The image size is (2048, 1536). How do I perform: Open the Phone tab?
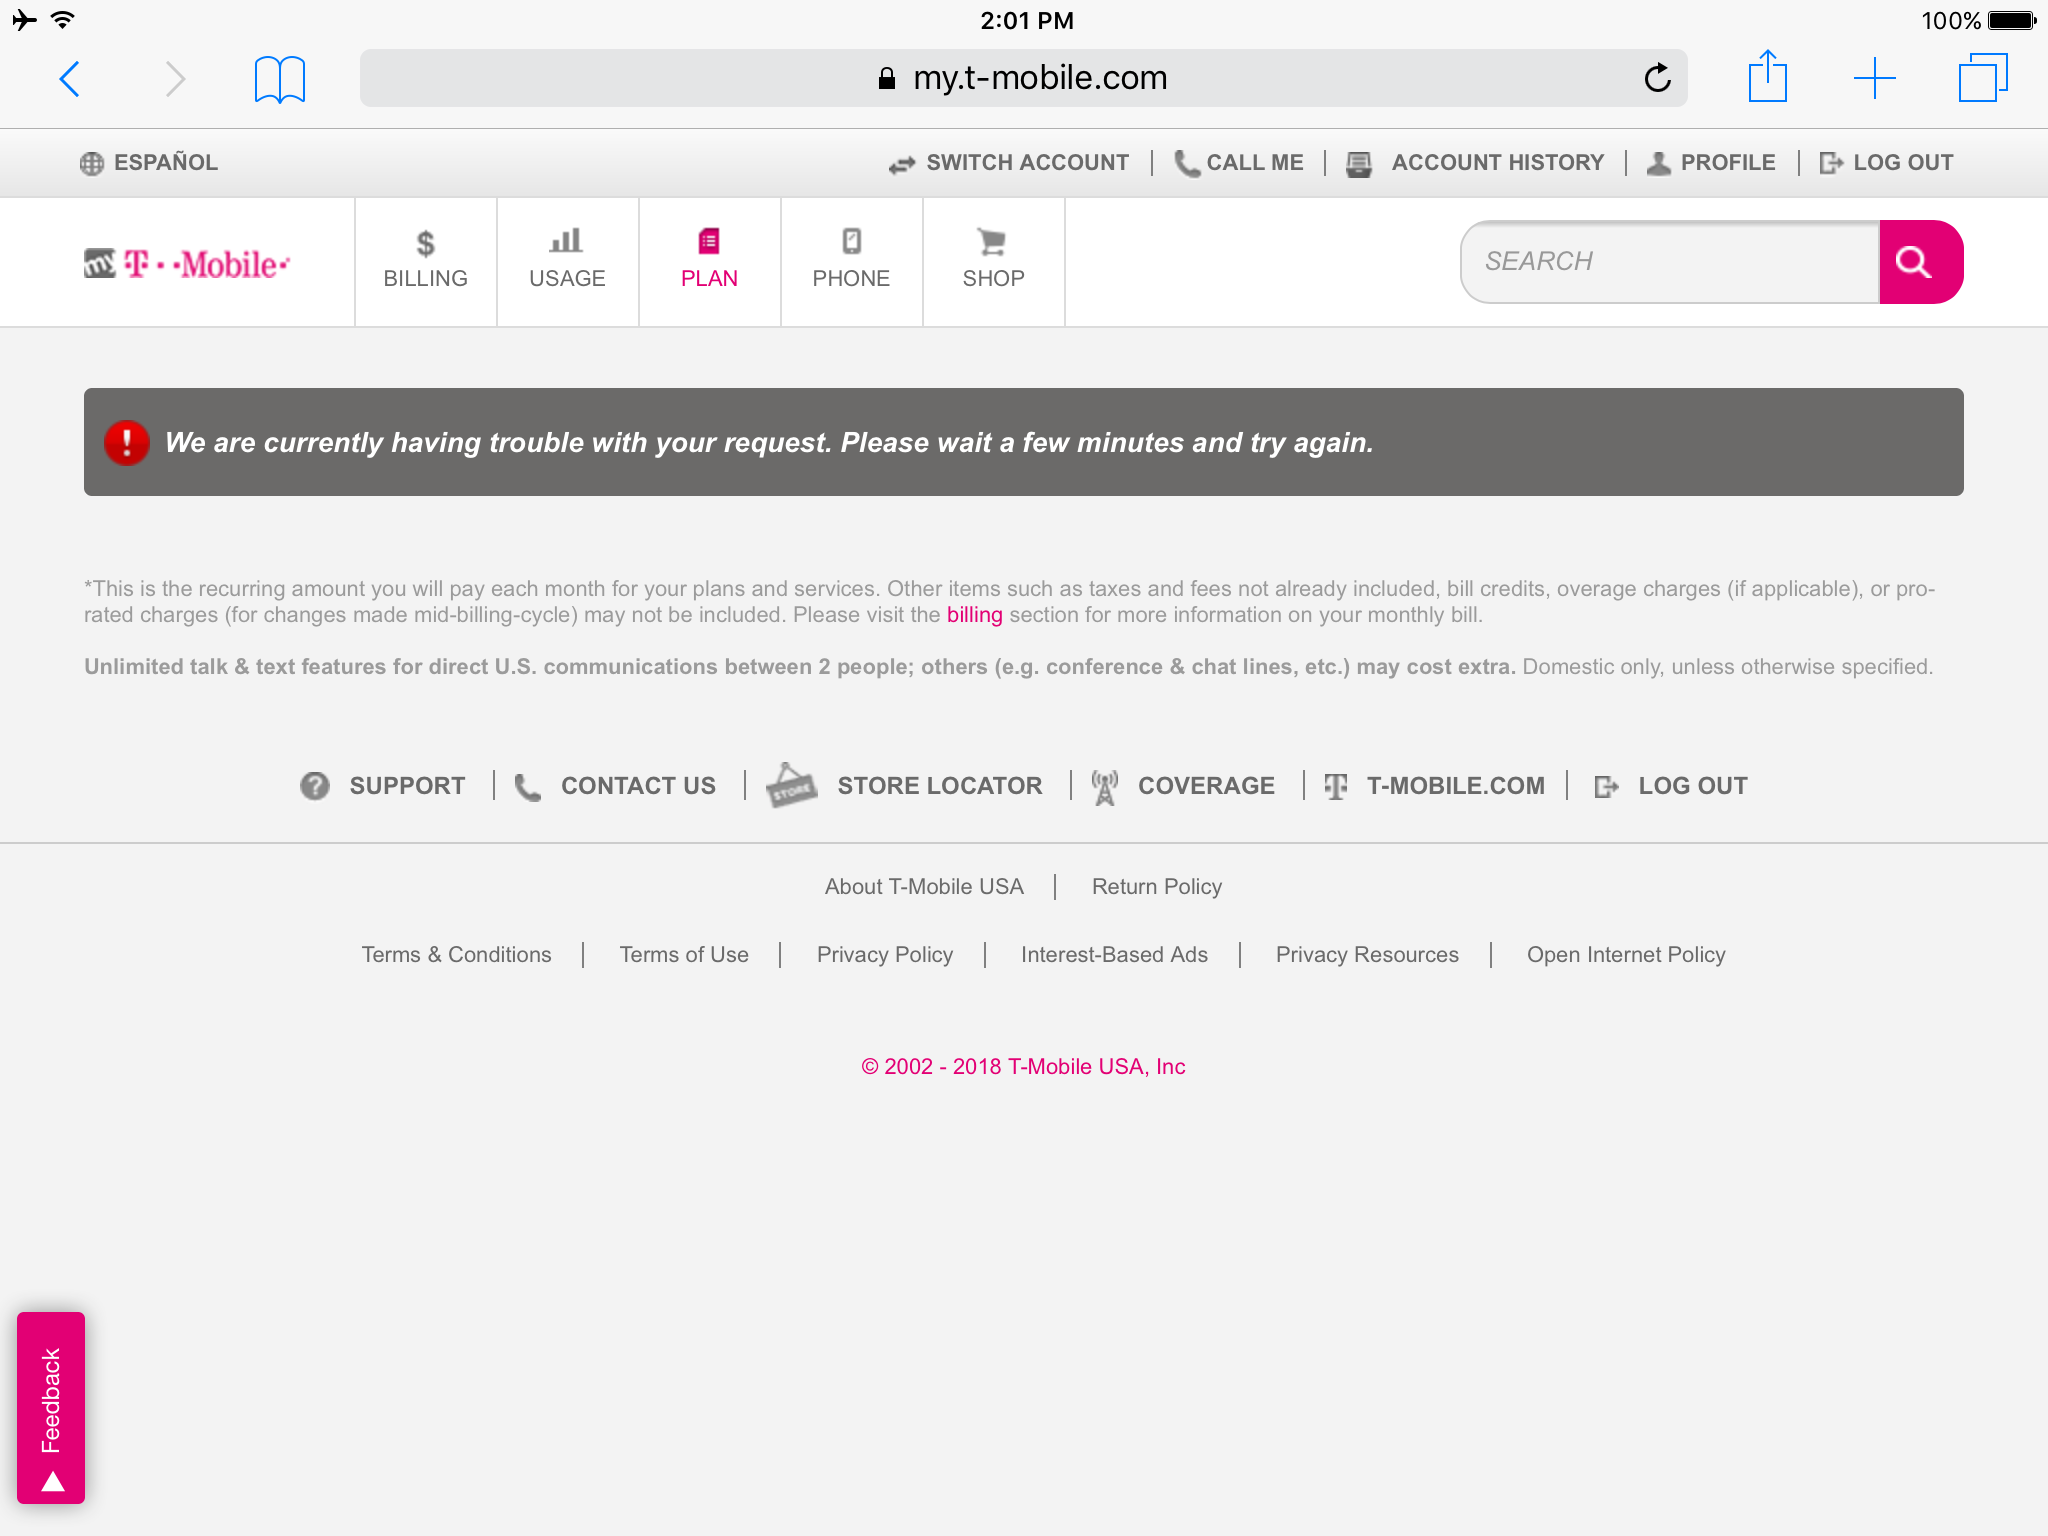(x=852, y=262)
